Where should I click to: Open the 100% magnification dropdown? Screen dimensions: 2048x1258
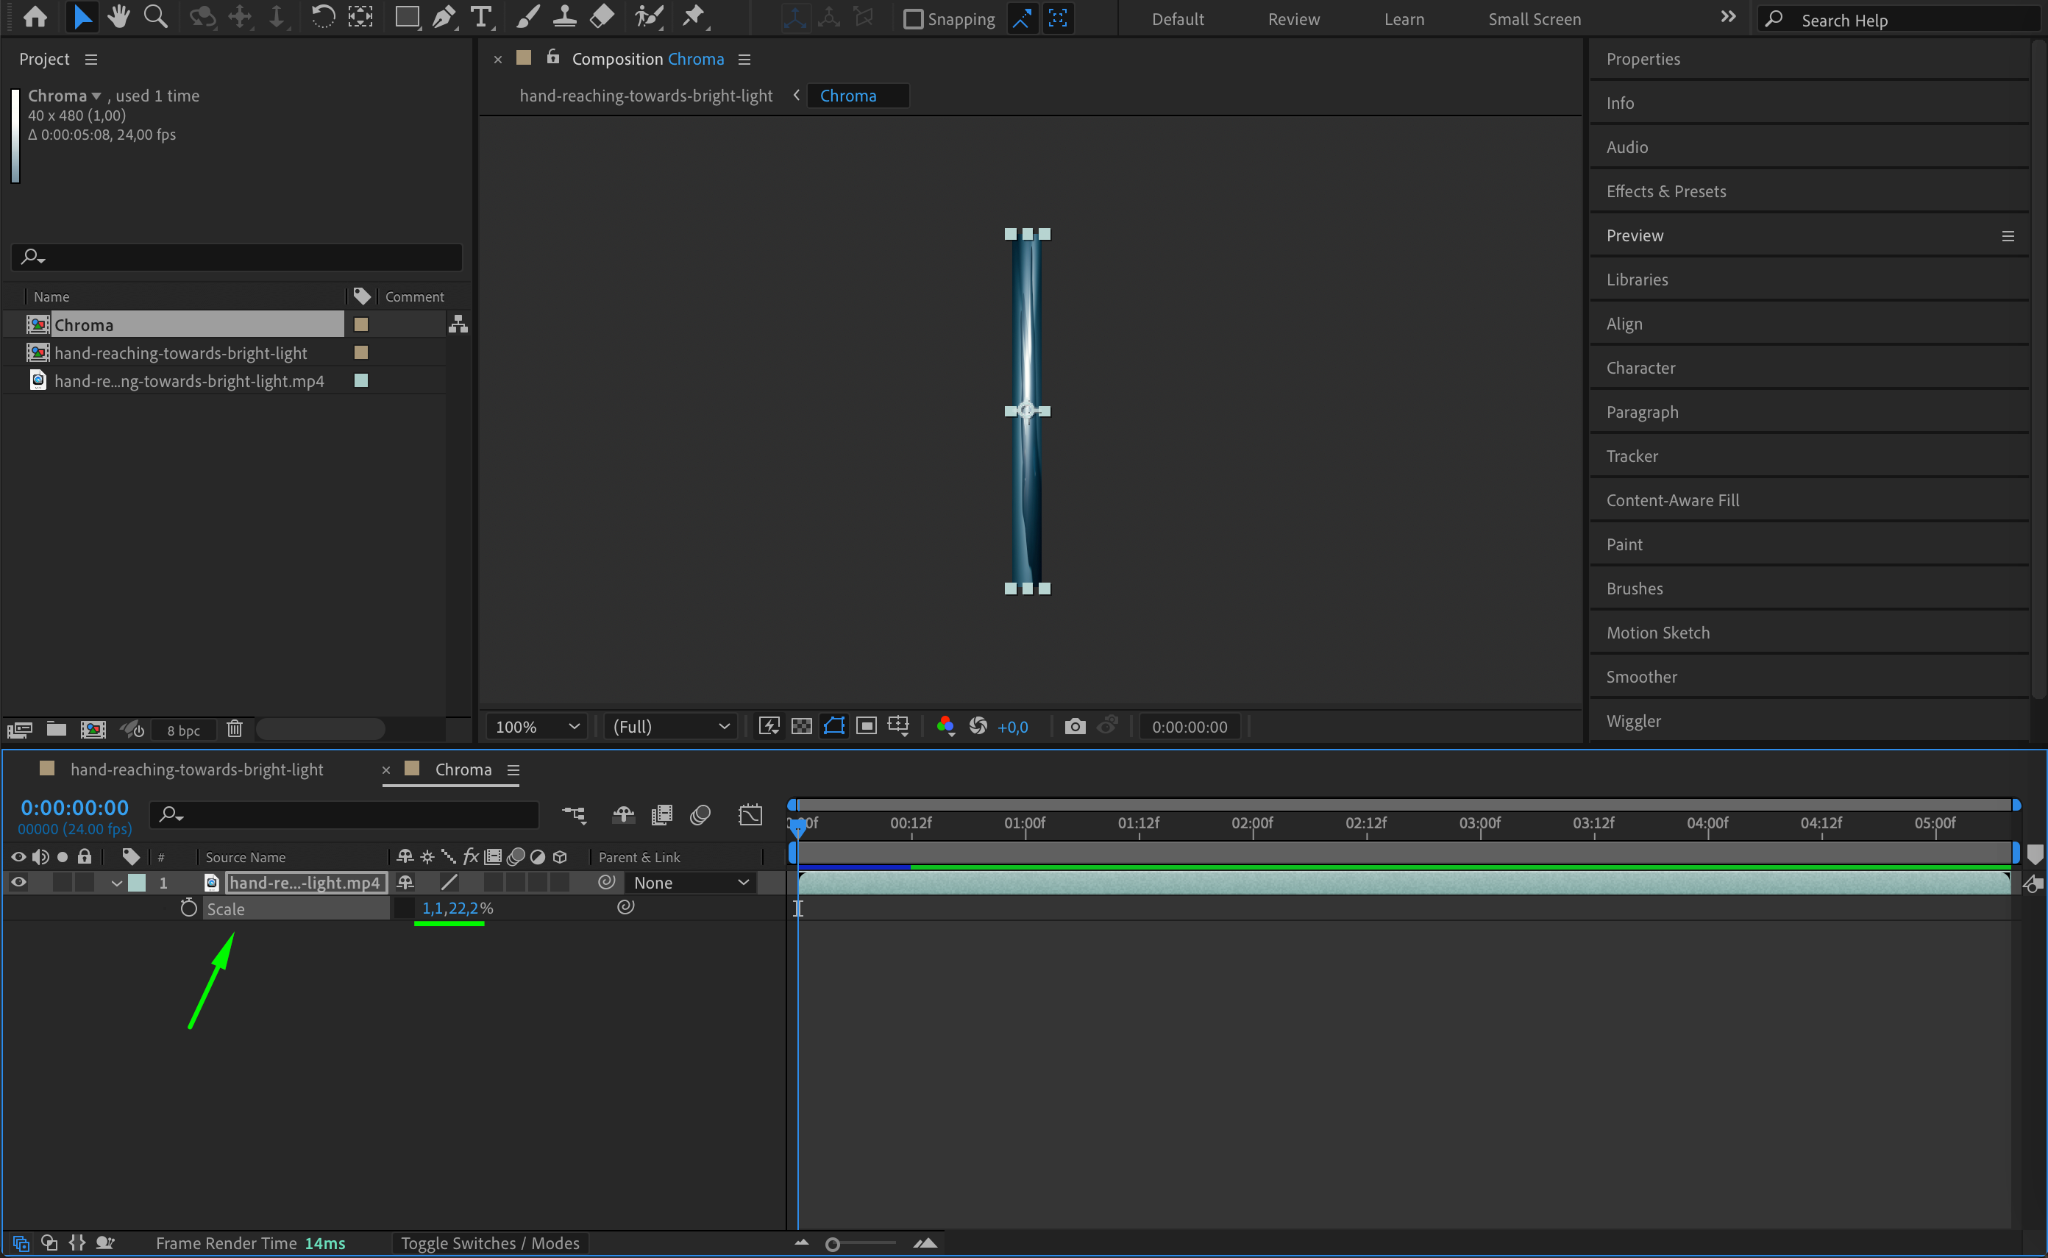point(537,726)
